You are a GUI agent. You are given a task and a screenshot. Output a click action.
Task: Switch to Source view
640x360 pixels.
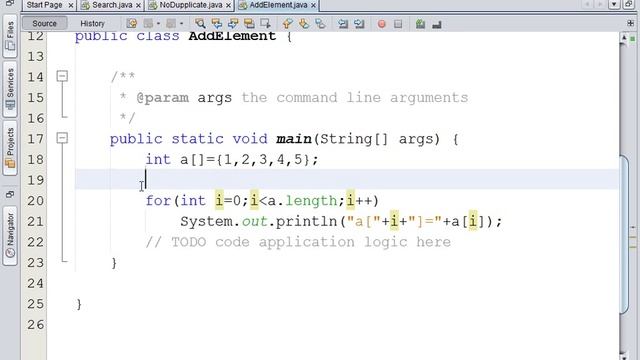click(44, 23)
